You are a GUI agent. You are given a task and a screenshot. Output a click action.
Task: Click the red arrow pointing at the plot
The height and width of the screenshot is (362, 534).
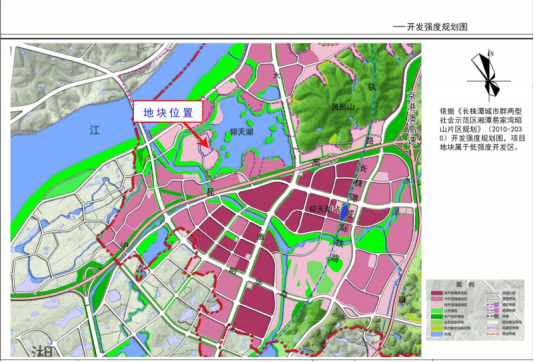[x=197, y=135]
